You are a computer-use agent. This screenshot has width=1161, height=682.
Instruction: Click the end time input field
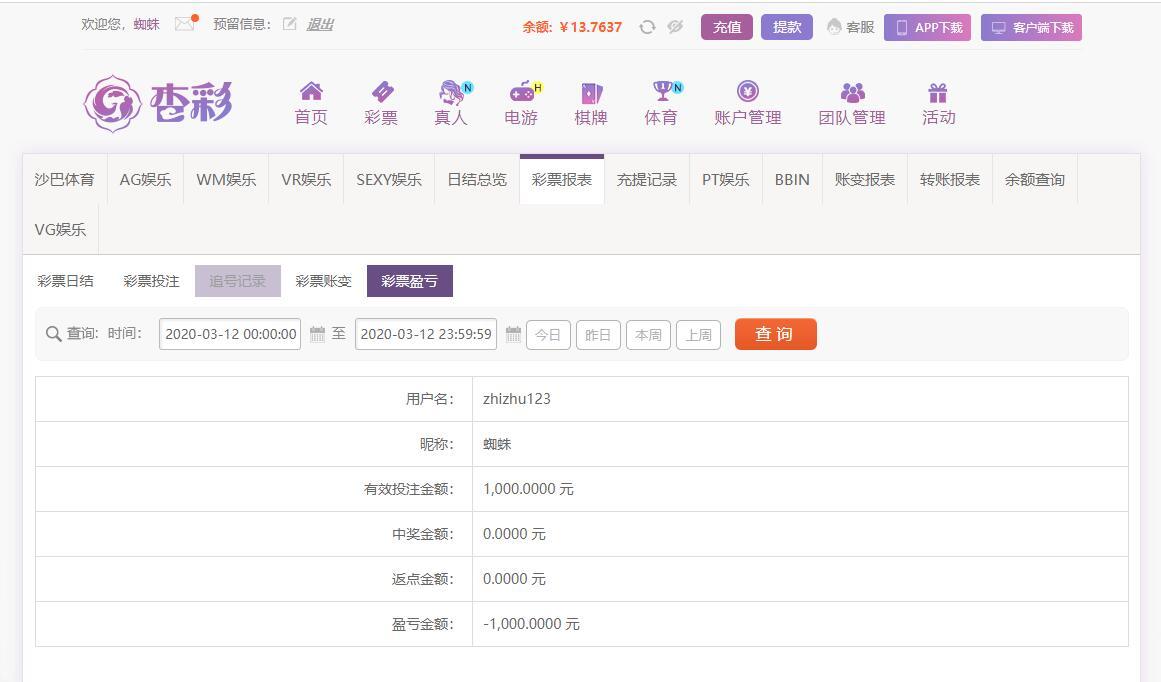pyautogui.click(x=426, y=334)
